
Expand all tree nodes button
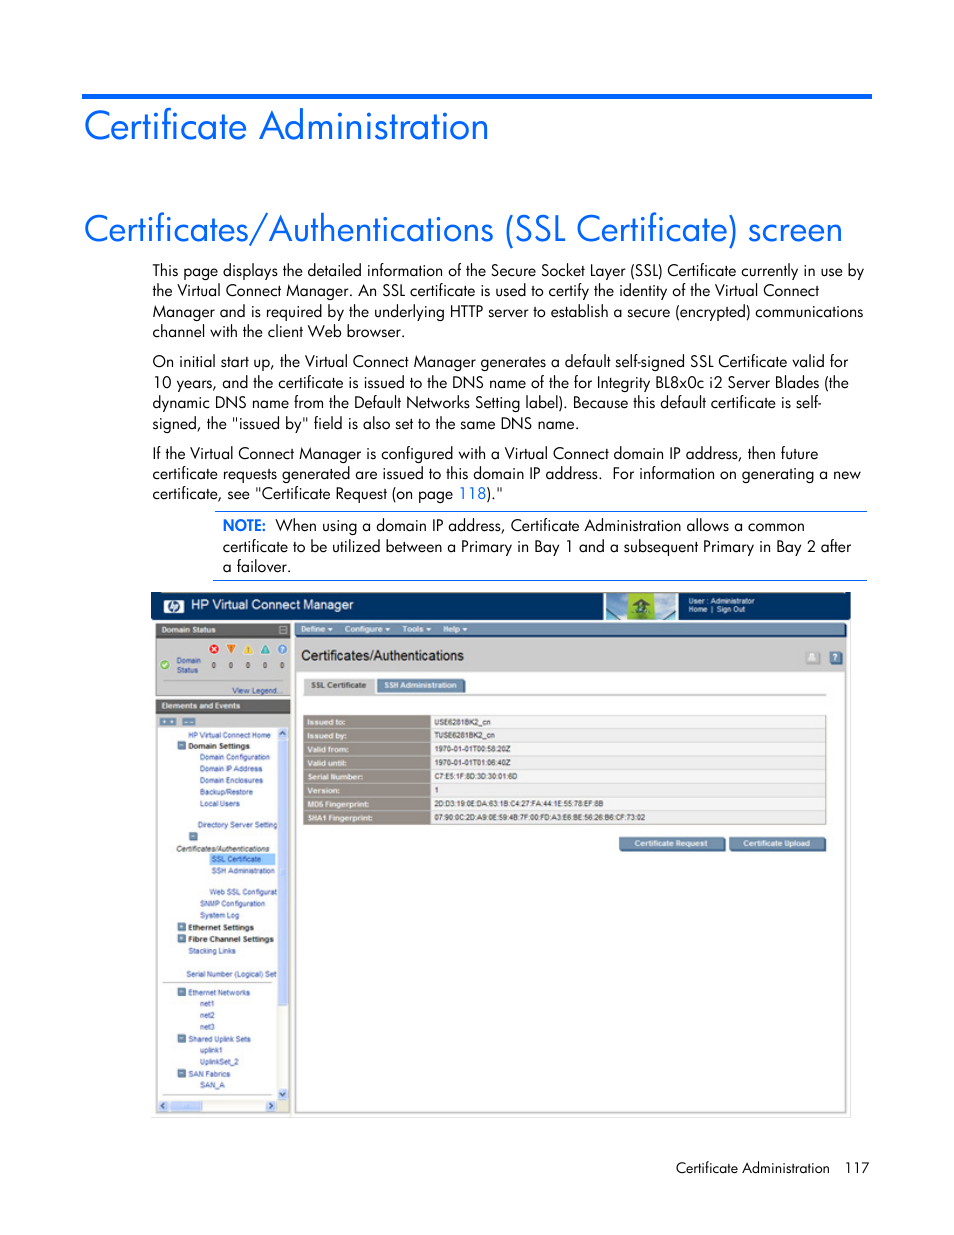point(168,721)
